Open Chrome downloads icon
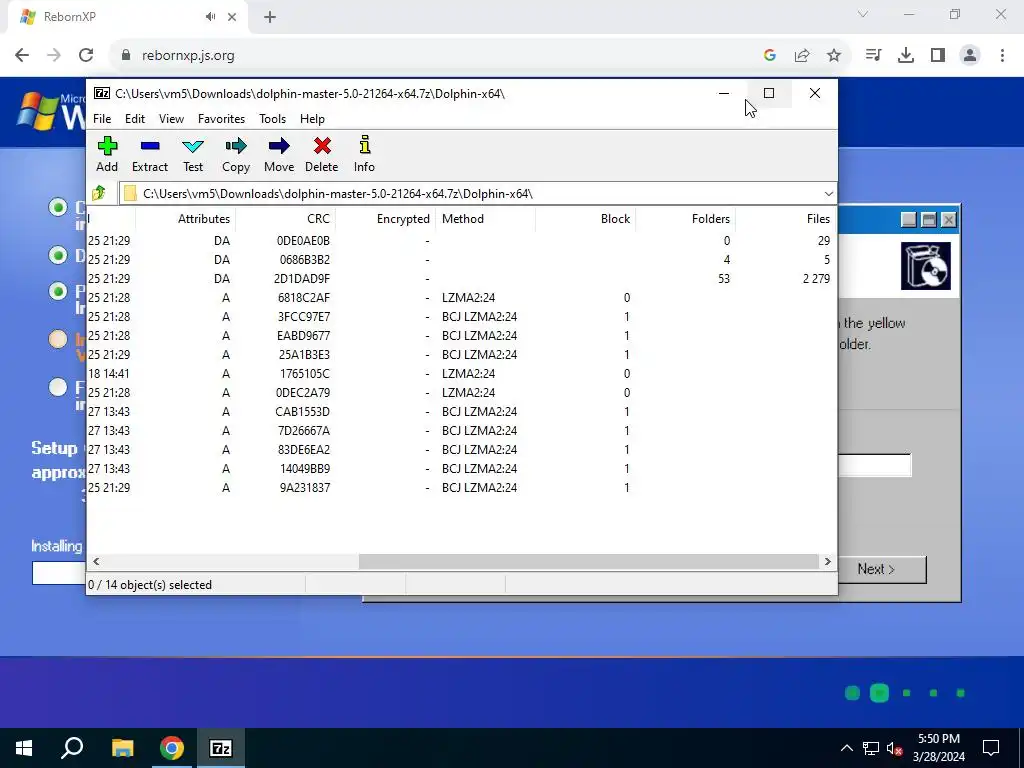 click(906, 56)
